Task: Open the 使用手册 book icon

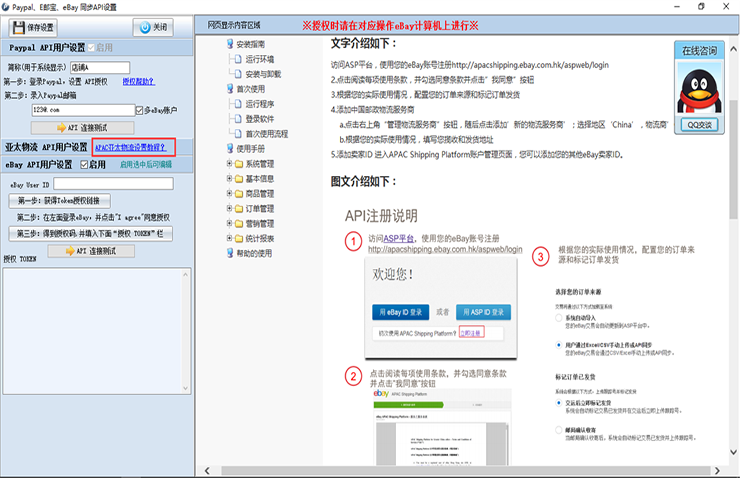Action: [230, 148]
